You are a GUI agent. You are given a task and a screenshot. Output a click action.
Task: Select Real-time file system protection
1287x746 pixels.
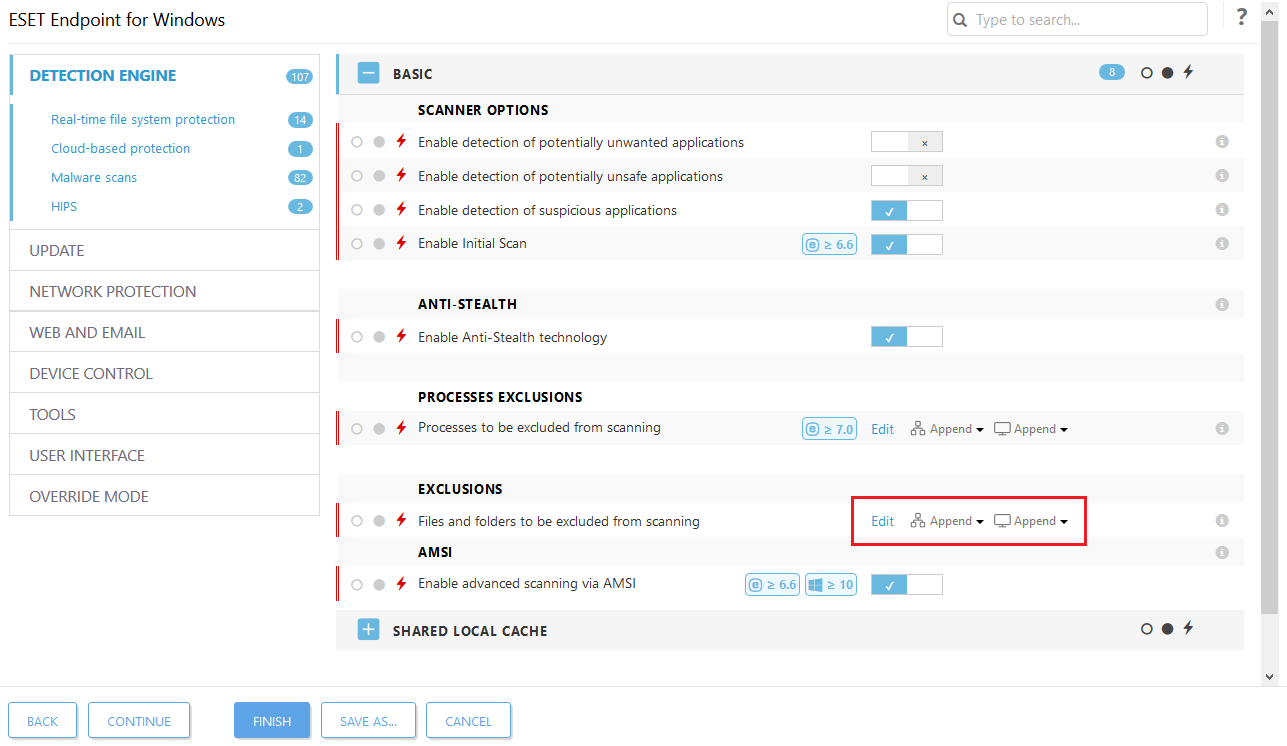click(x=143, y=119)
